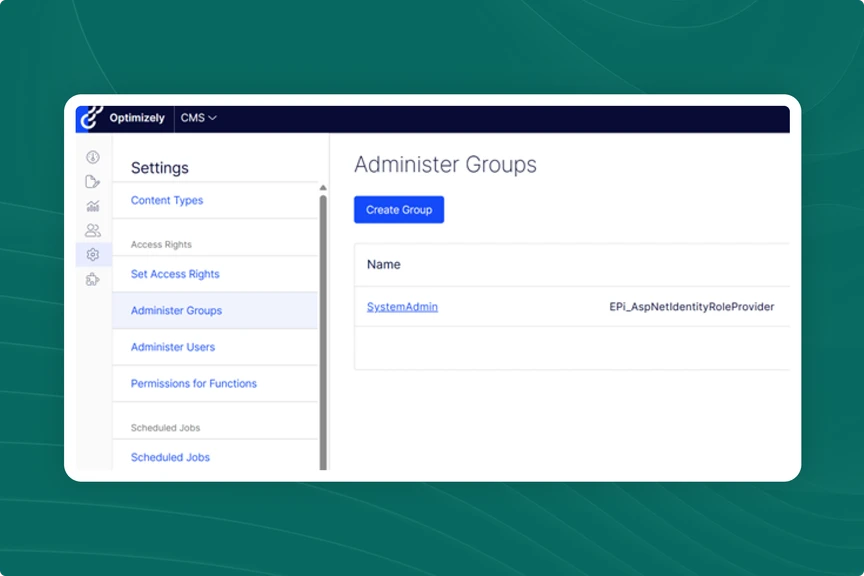The width and height of the screenshot is (864, 576).
Task: Click the Name column header
Action: pos(384,265)
